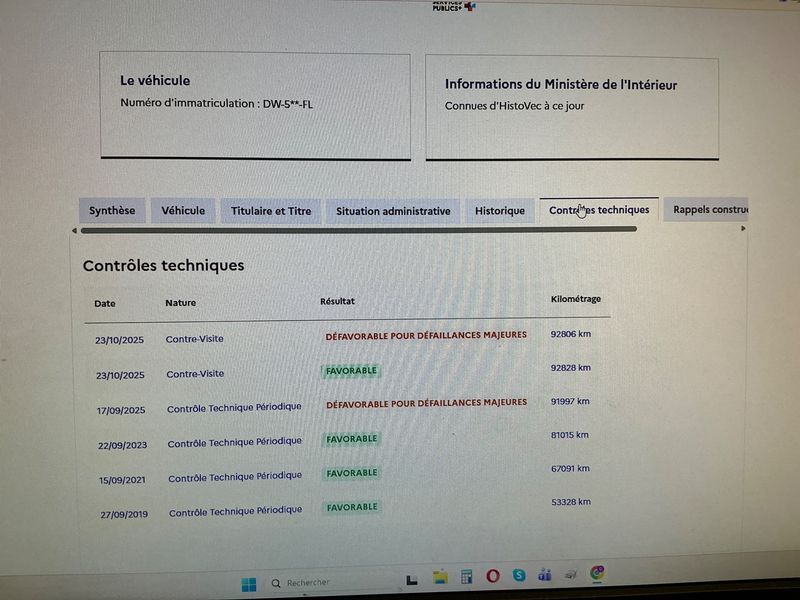
Task: Click the Contrôles techniques section heading
Action: [x=163, y=265]
